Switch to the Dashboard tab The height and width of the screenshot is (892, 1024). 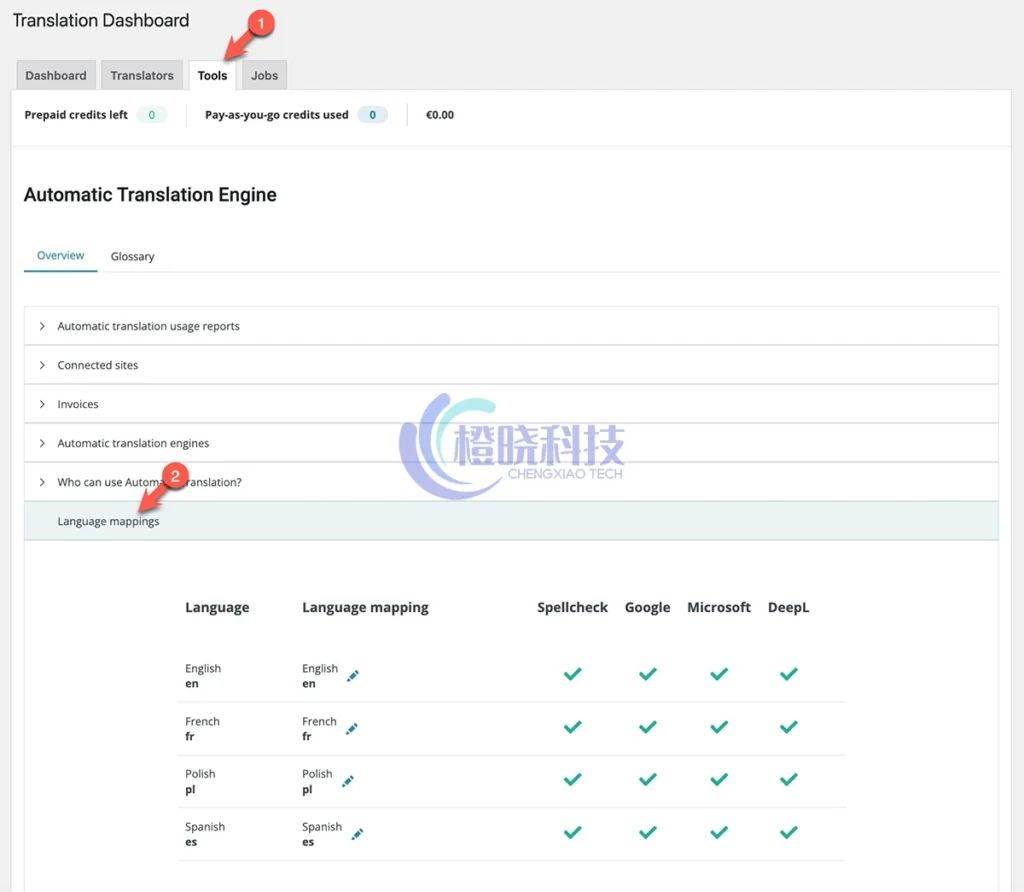[x=56, y=76]
